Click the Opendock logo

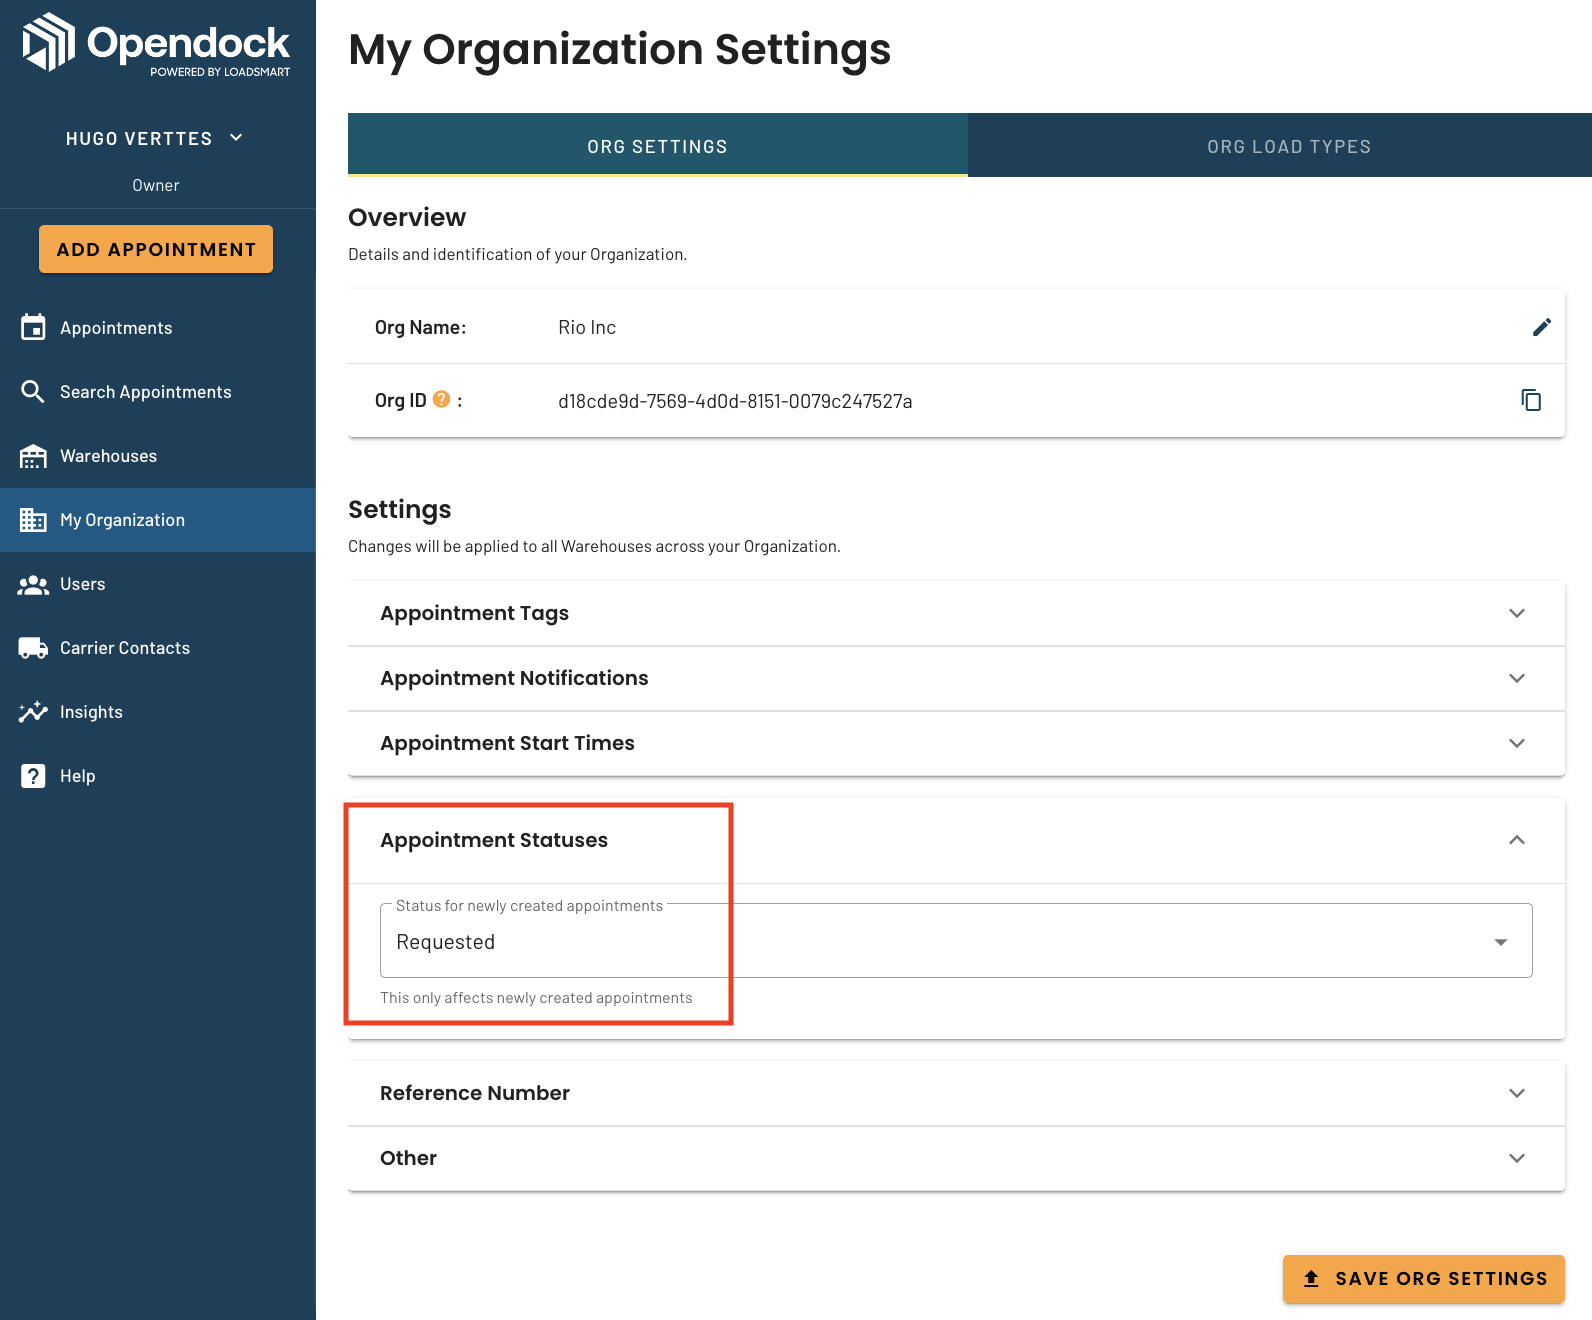click(x=157, y=45)
